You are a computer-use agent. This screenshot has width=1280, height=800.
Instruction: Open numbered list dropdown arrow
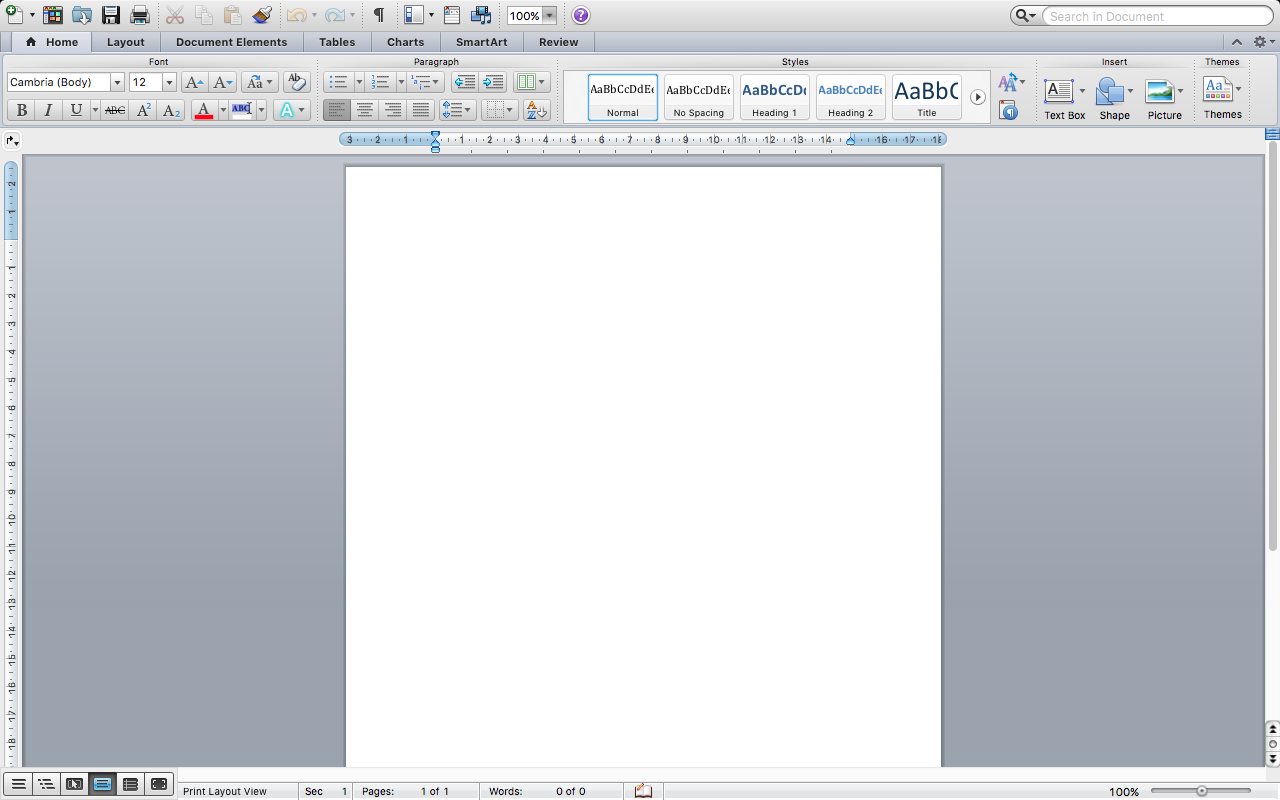tap(400, 83)
